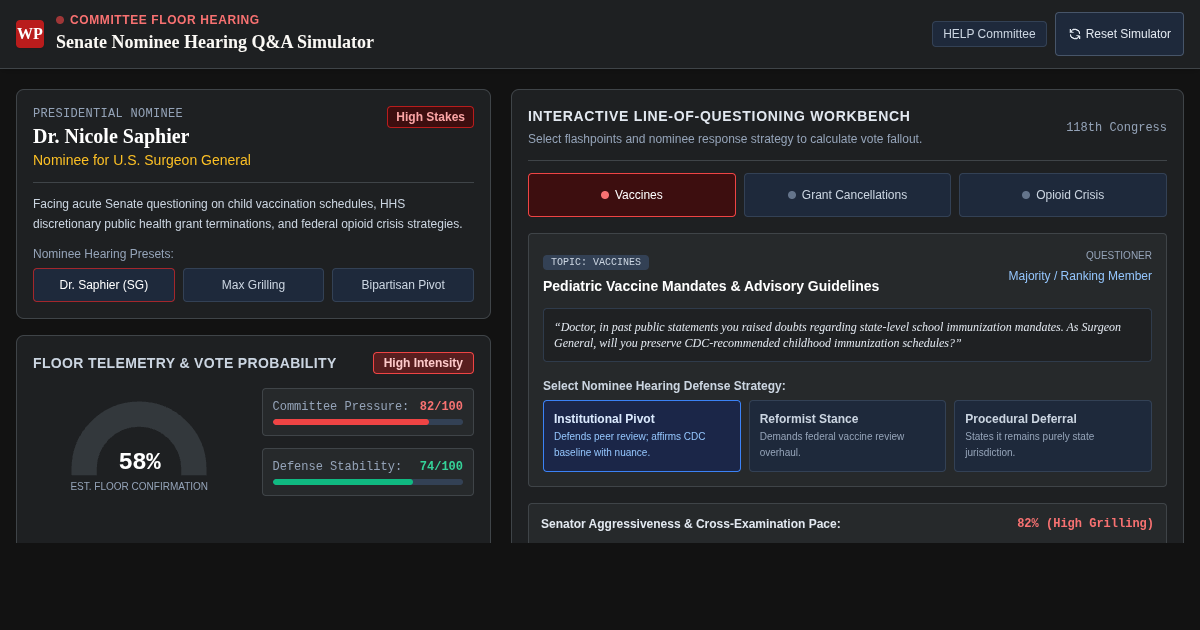Click the 118th Congress label
Screen dimensions: 1200x630
click(x=1116, y=128)
